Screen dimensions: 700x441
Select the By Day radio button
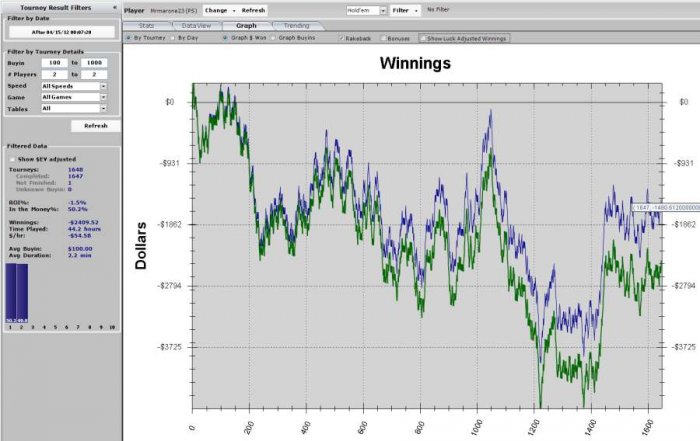tap(173, 38)
